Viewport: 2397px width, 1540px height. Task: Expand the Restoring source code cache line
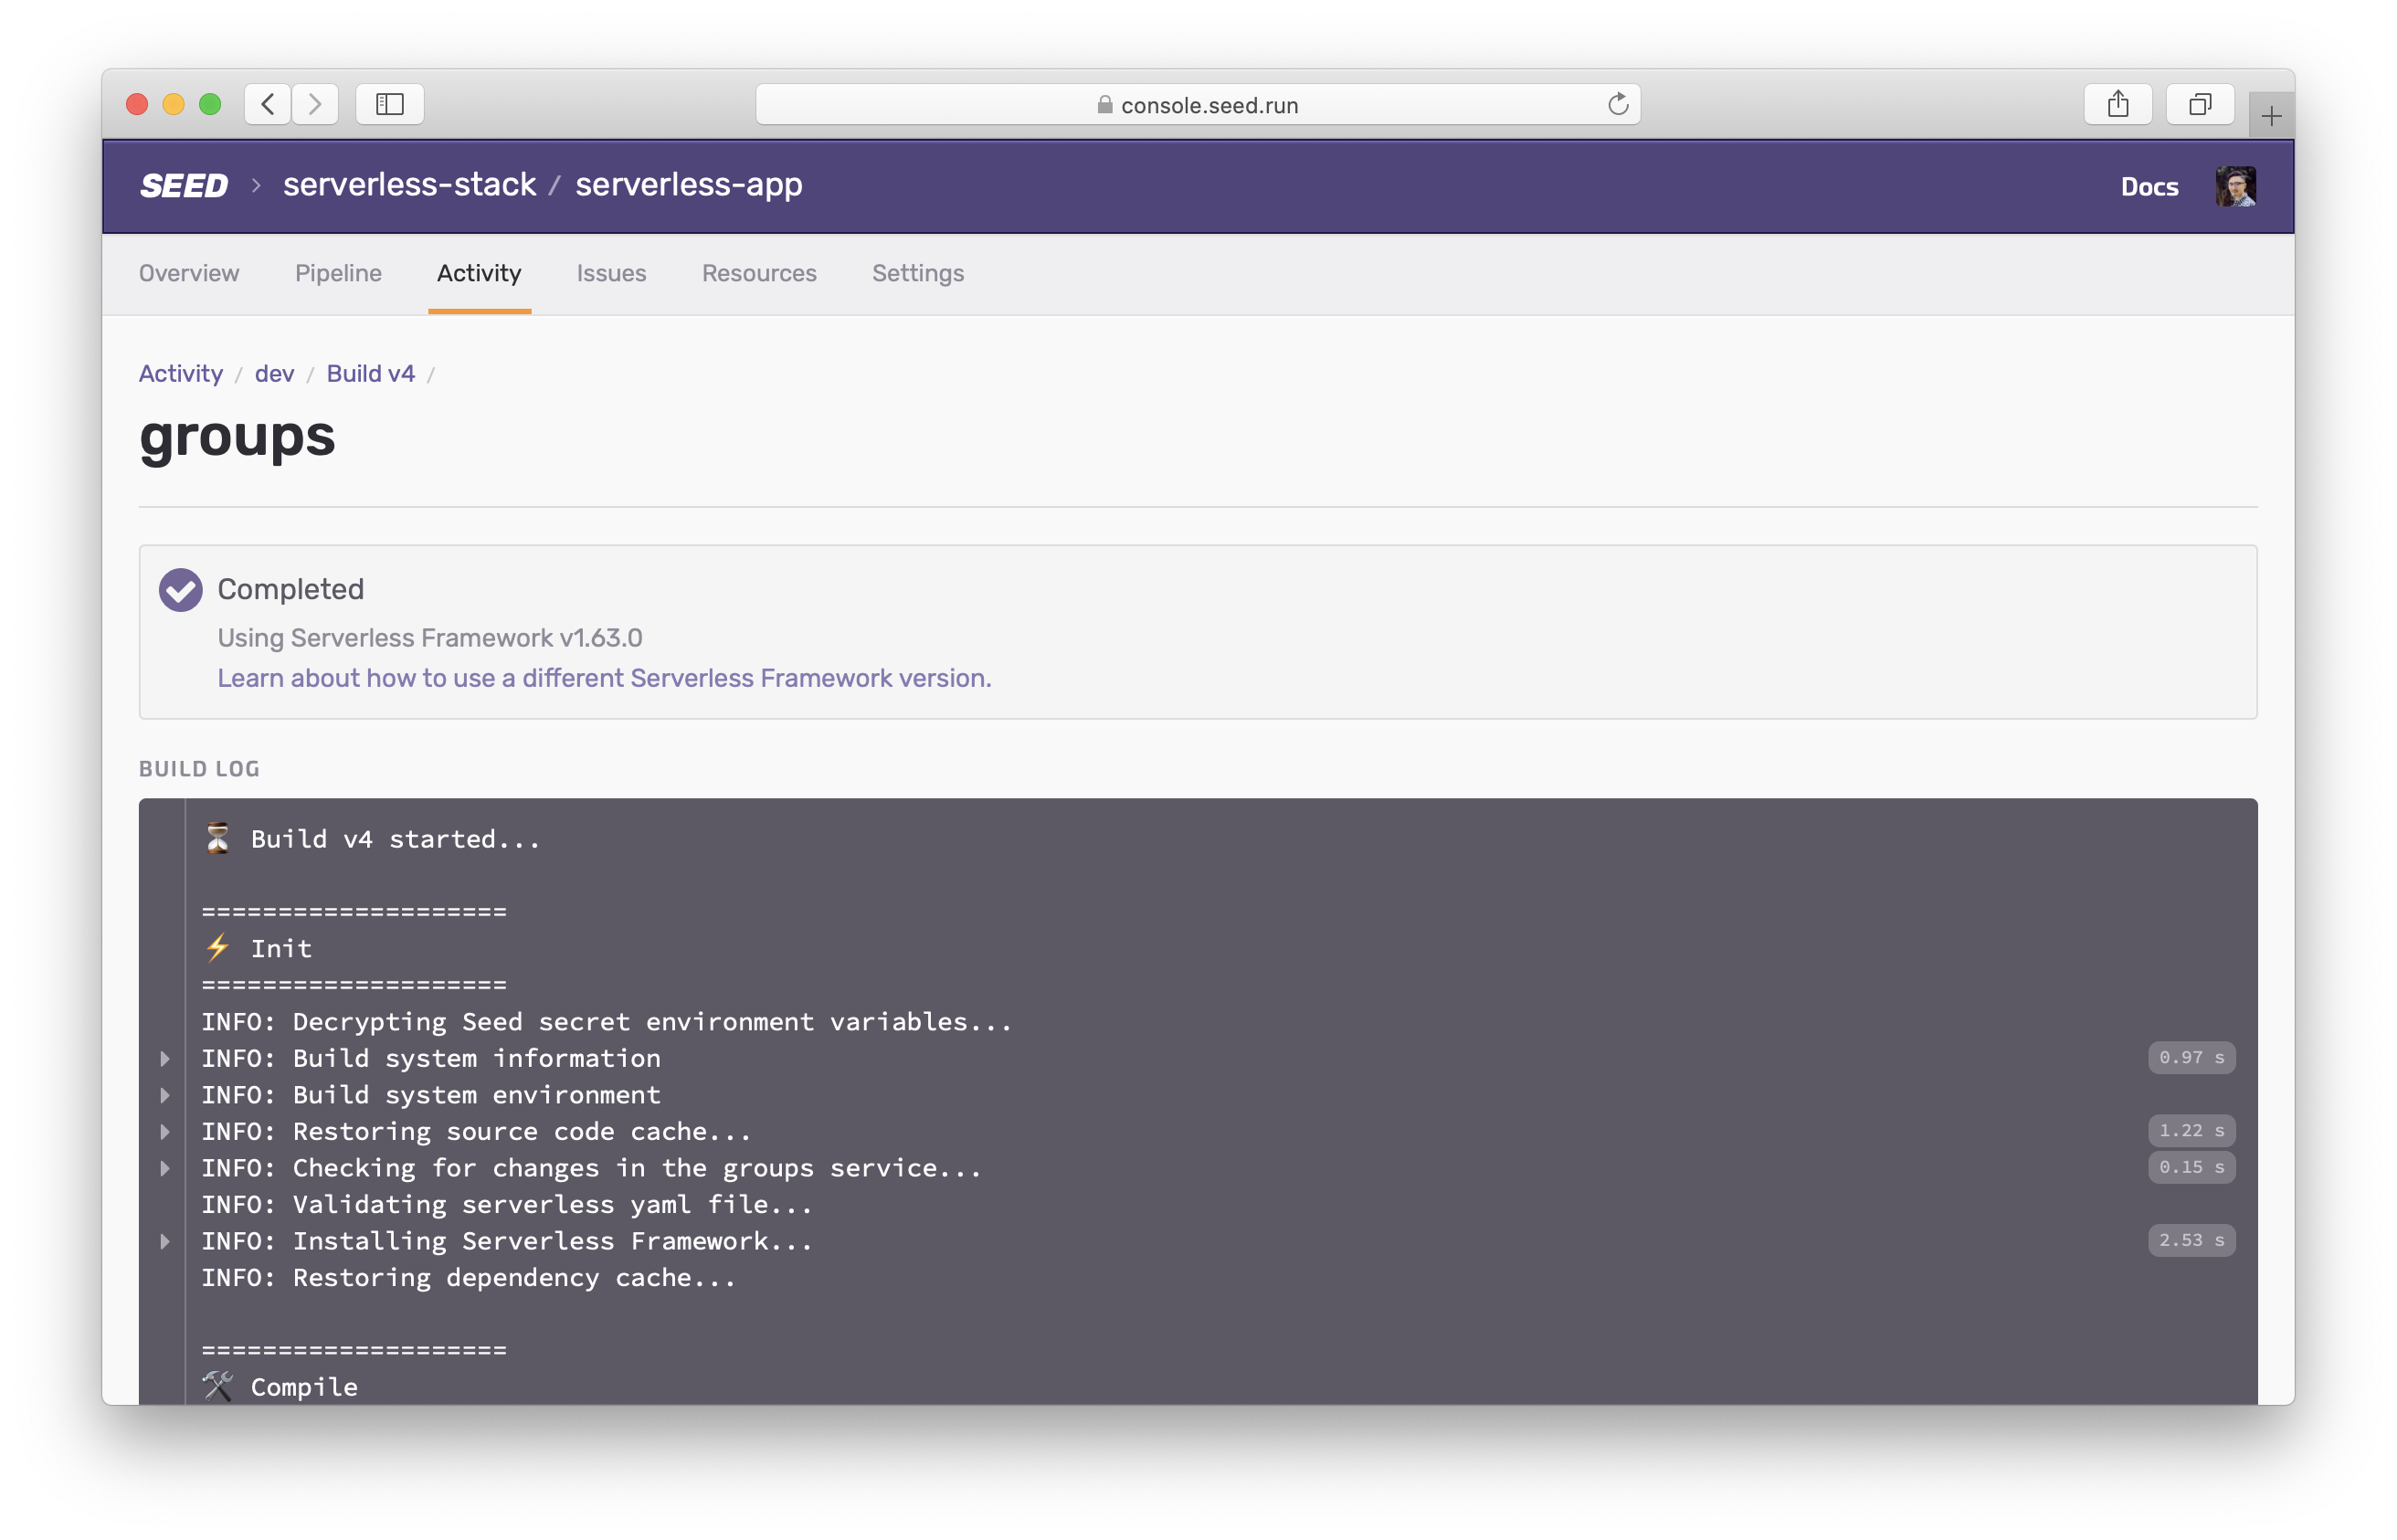click(x=165, y=1131)
